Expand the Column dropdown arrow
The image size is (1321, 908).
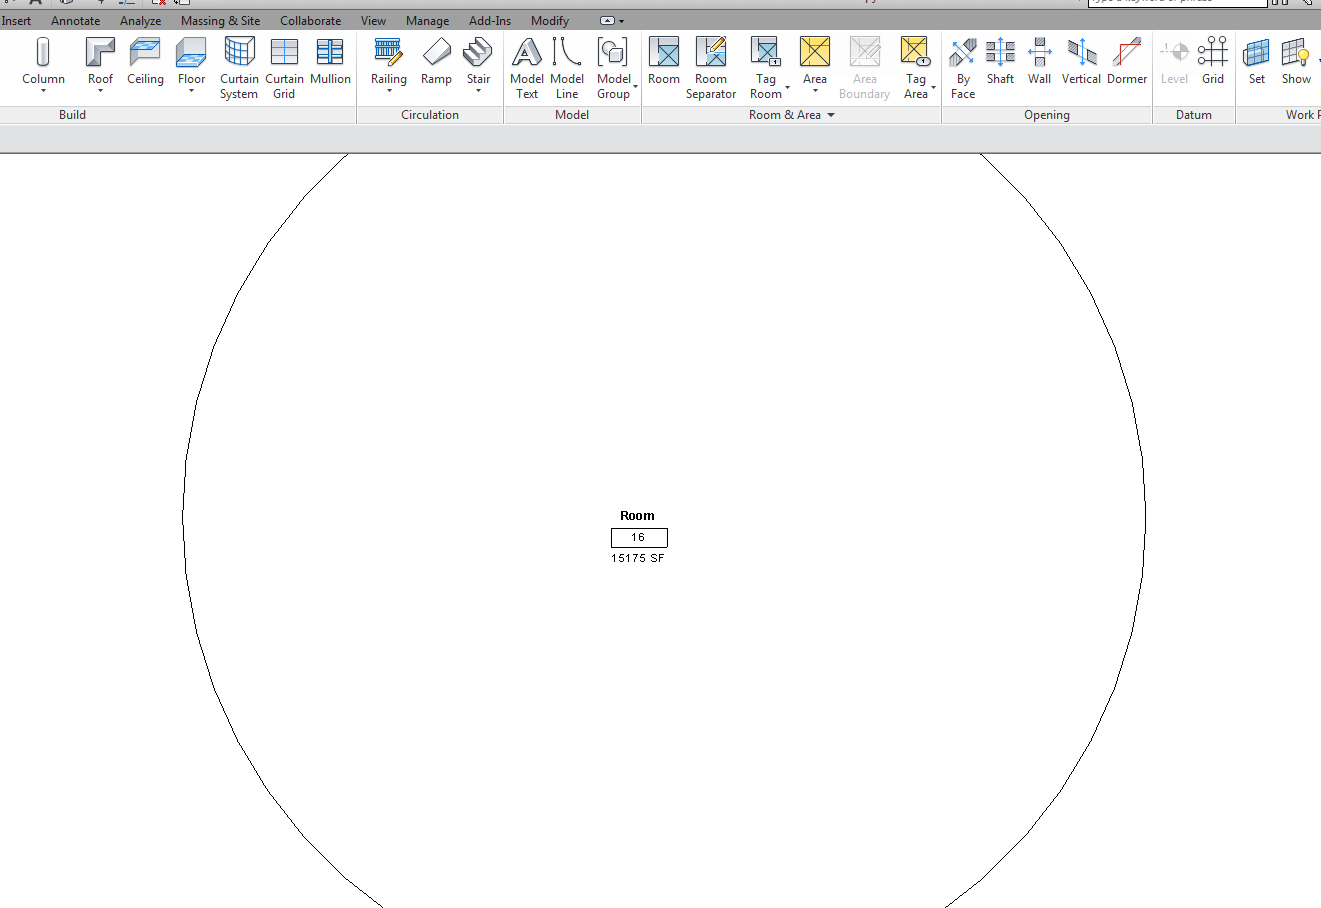click(43, 91)
